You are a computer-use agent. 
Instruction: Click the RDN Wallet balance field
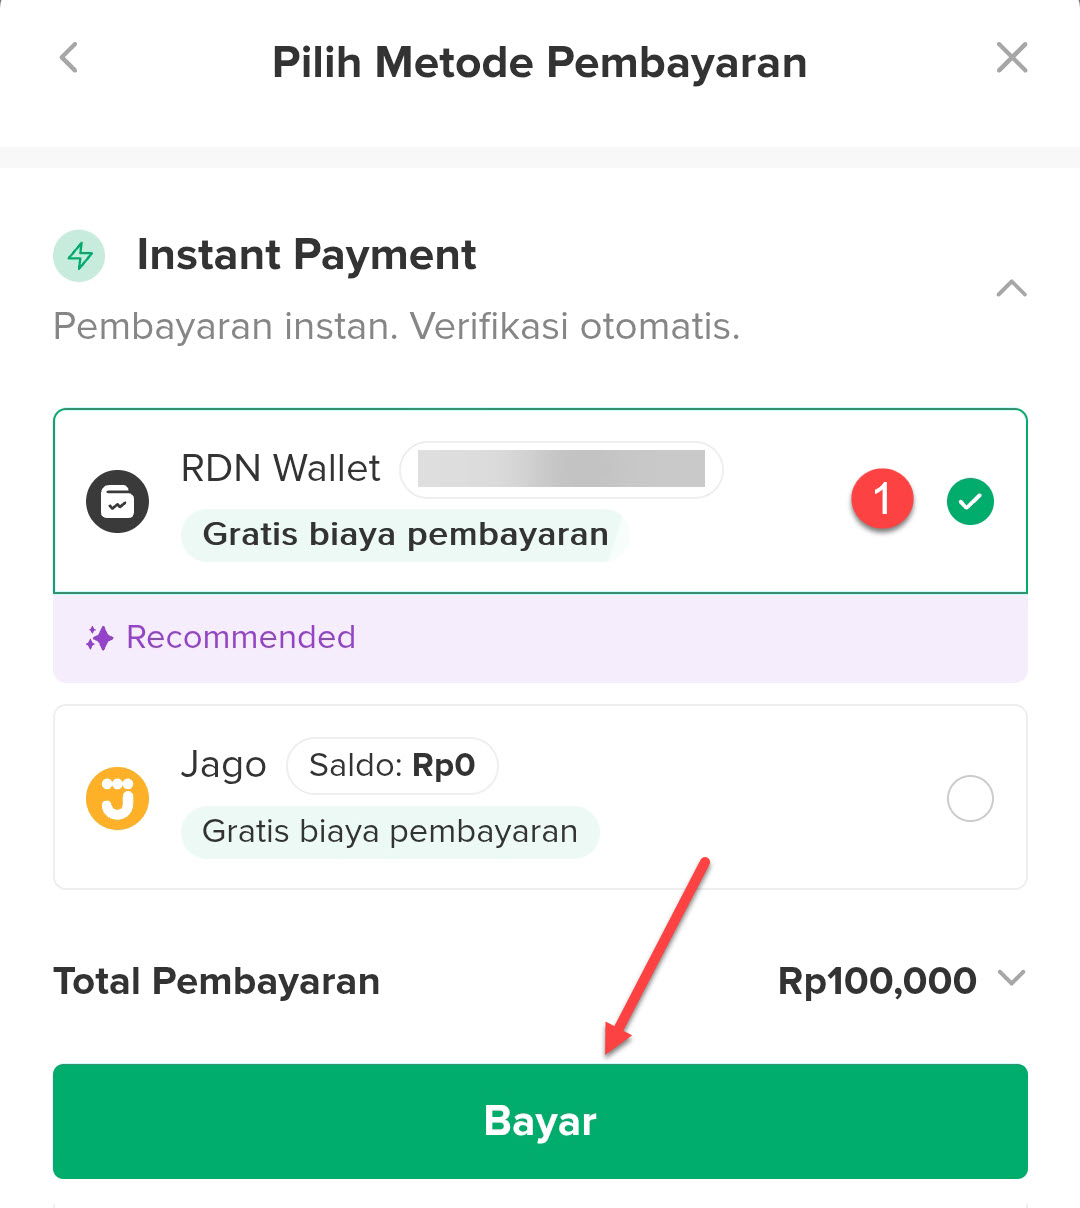click(x=561, y=469)
